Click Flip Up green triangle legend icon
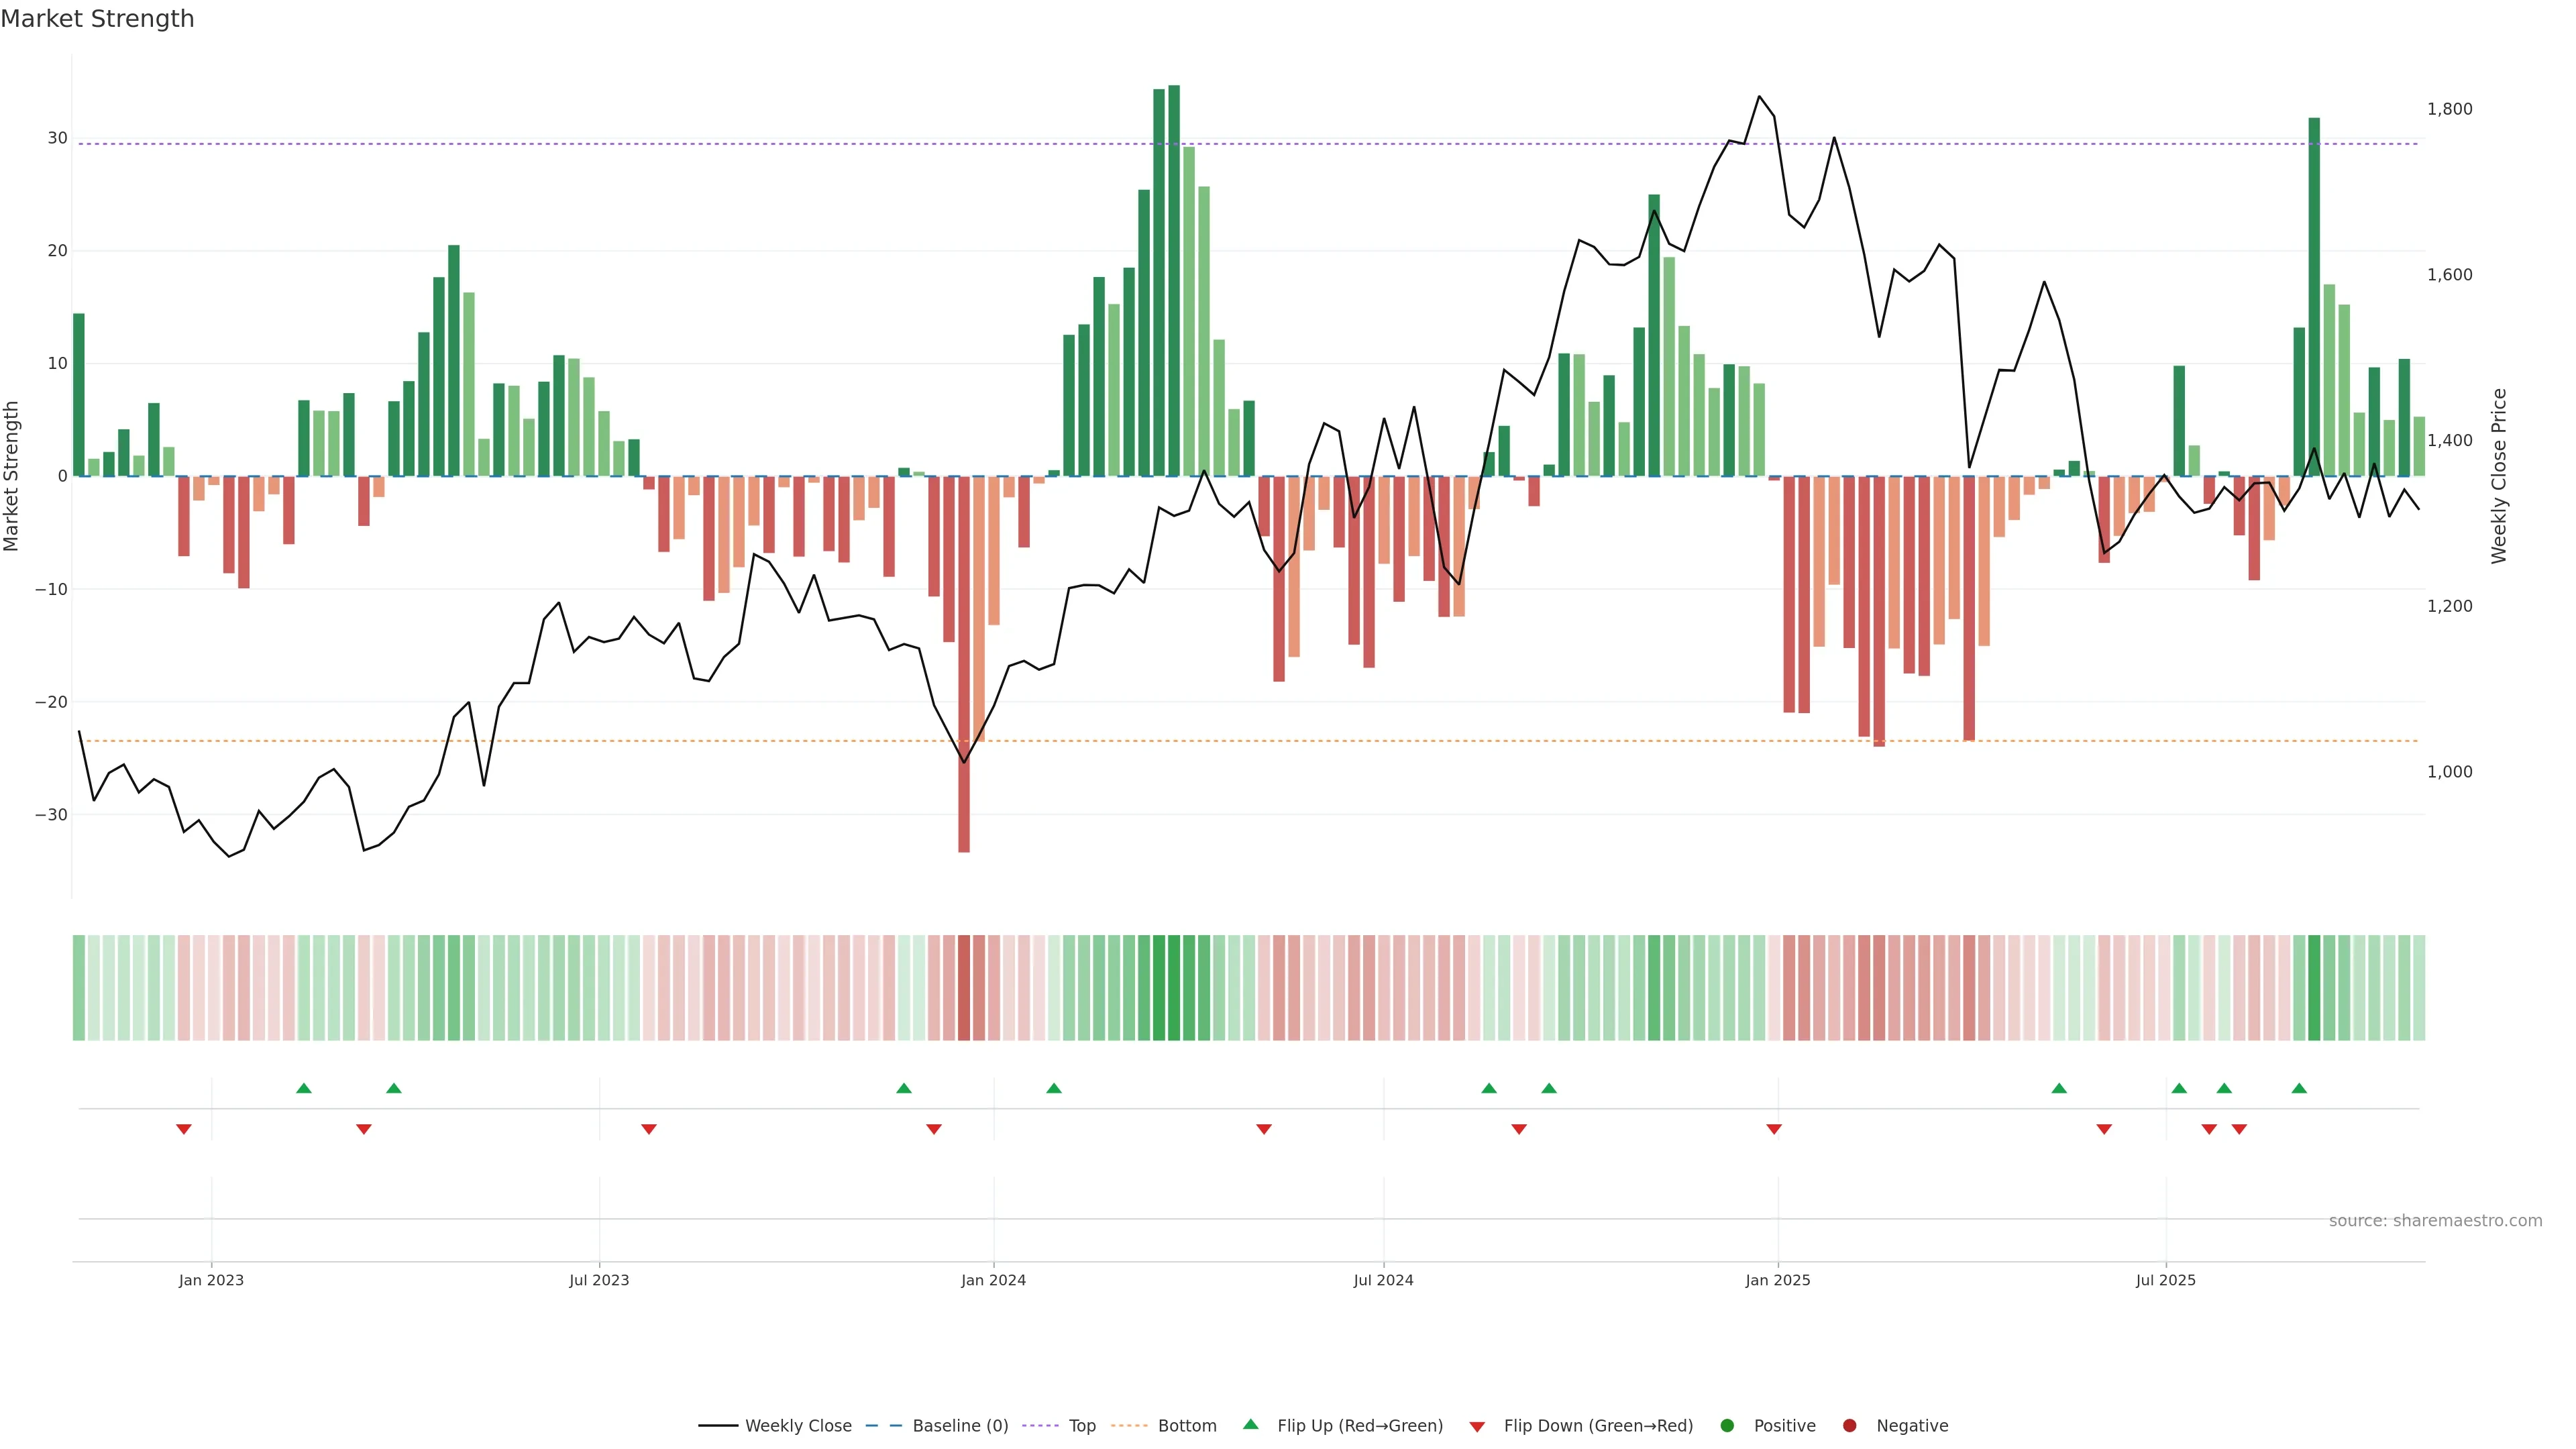The height and width of the screenshot is (1449, 2576). coord(1250,1425)
